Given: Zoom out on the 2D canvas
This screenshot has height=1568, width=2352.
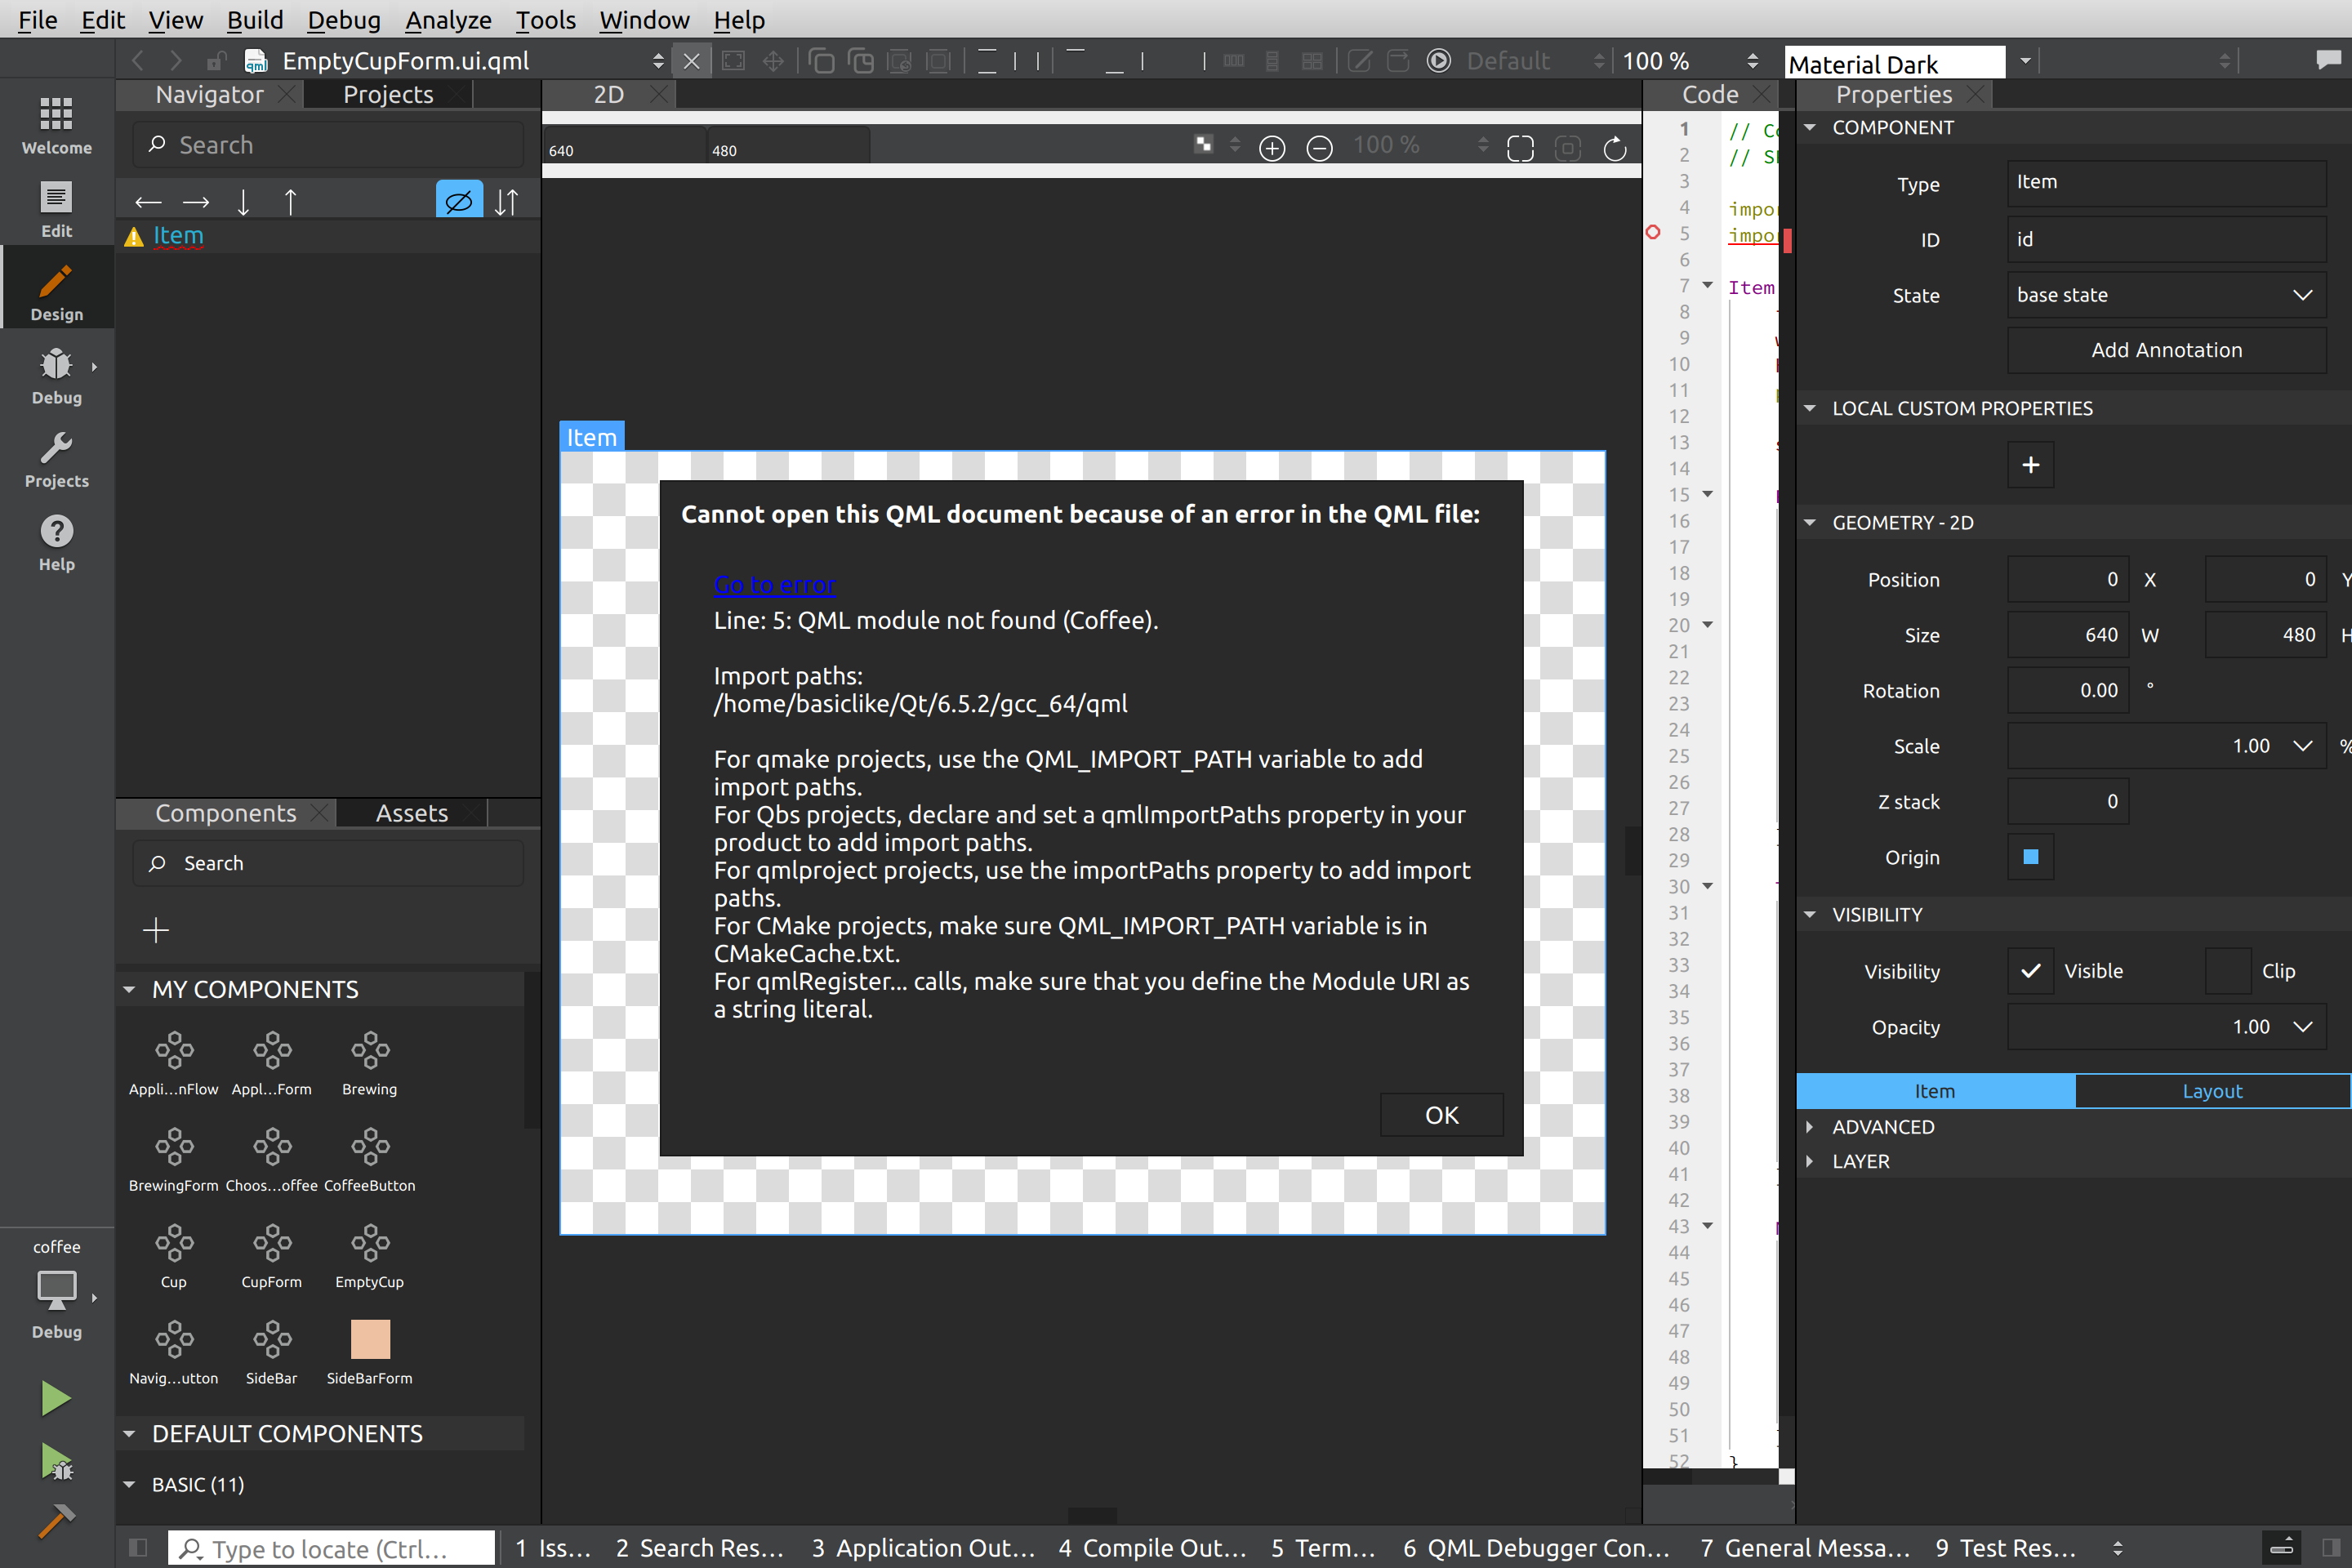Looking at the screenshot, I should click(x=1319, y=148).
